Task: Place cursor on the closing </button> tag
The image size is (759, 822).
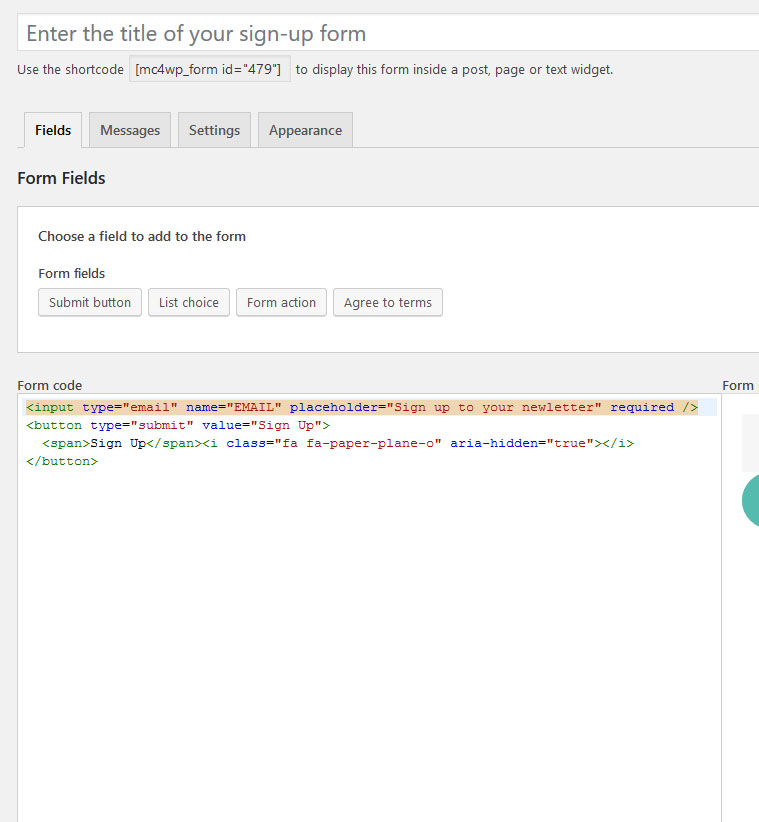Action: tap(62, 461)
